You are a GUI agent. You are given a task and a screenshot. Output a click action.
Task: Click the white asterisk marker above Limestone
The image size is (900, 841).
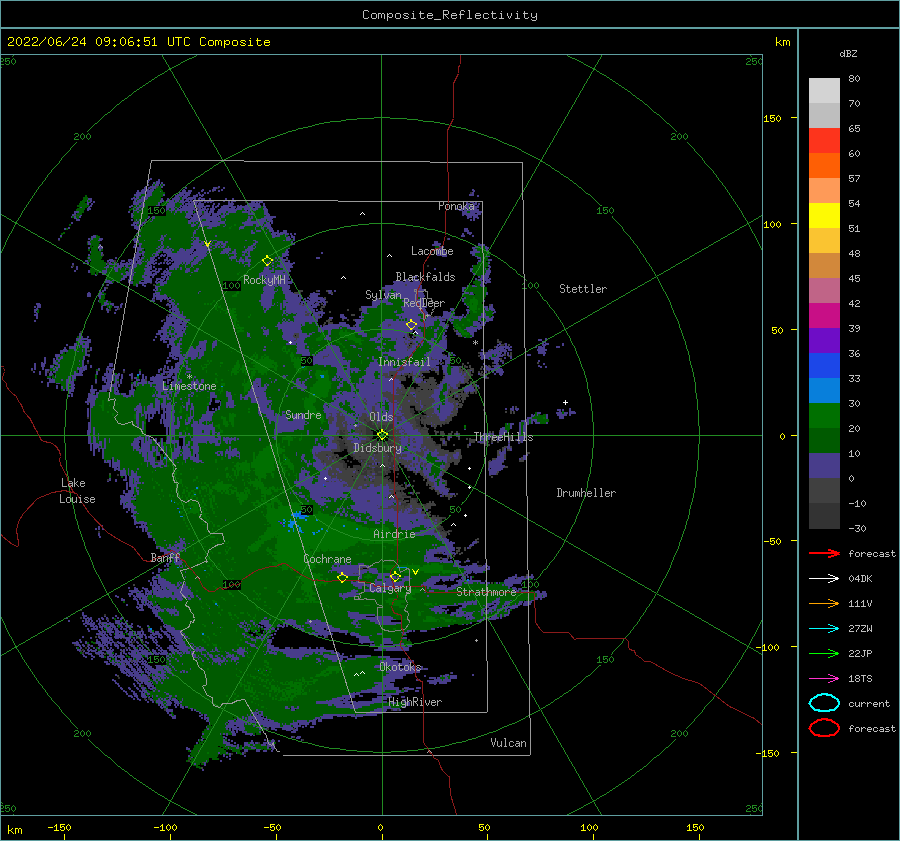(x=189, y=377)
